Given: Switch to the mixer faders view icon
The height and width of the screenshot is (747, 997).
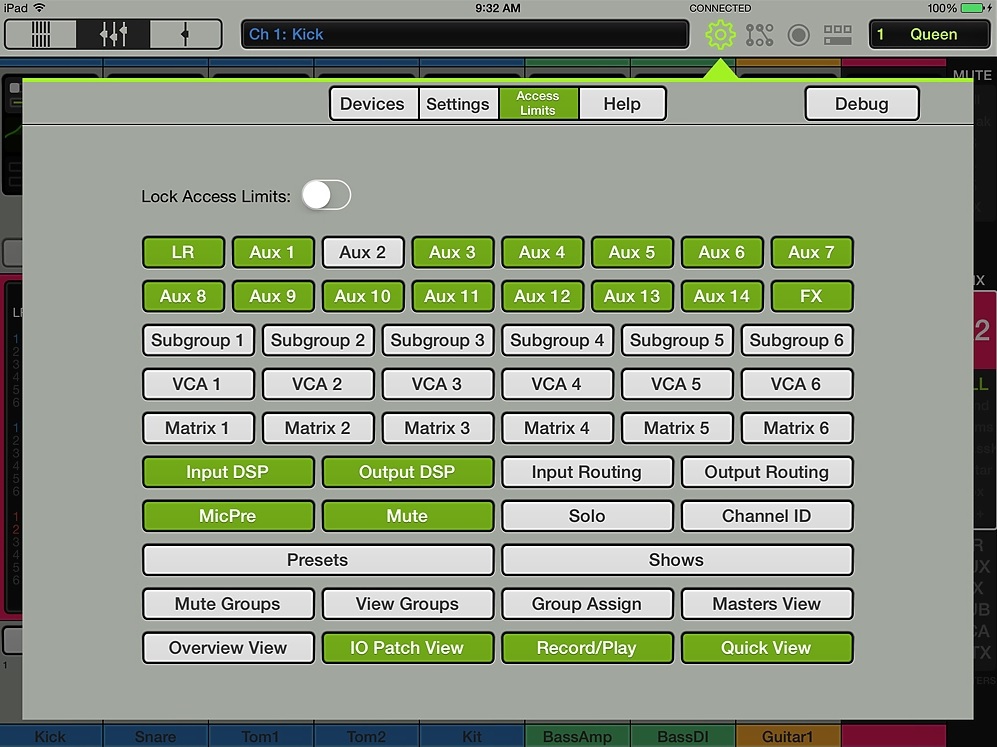Looking at the screenshot, I should coord(113,35).
